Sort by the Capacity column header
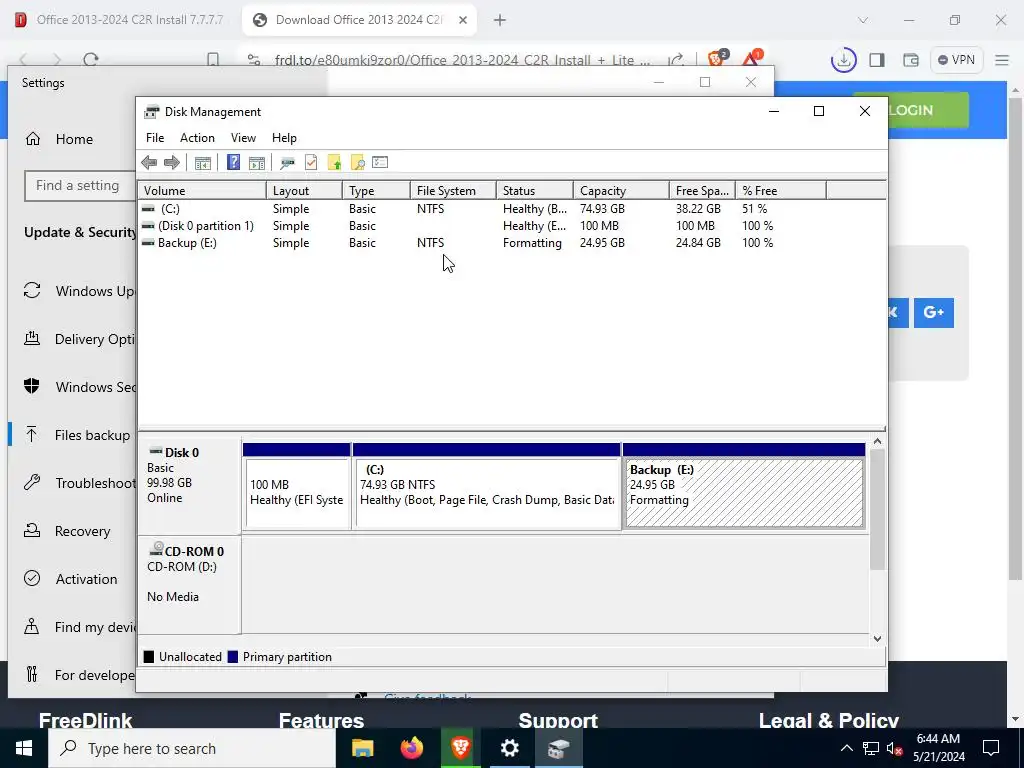 tap(621, 191)
